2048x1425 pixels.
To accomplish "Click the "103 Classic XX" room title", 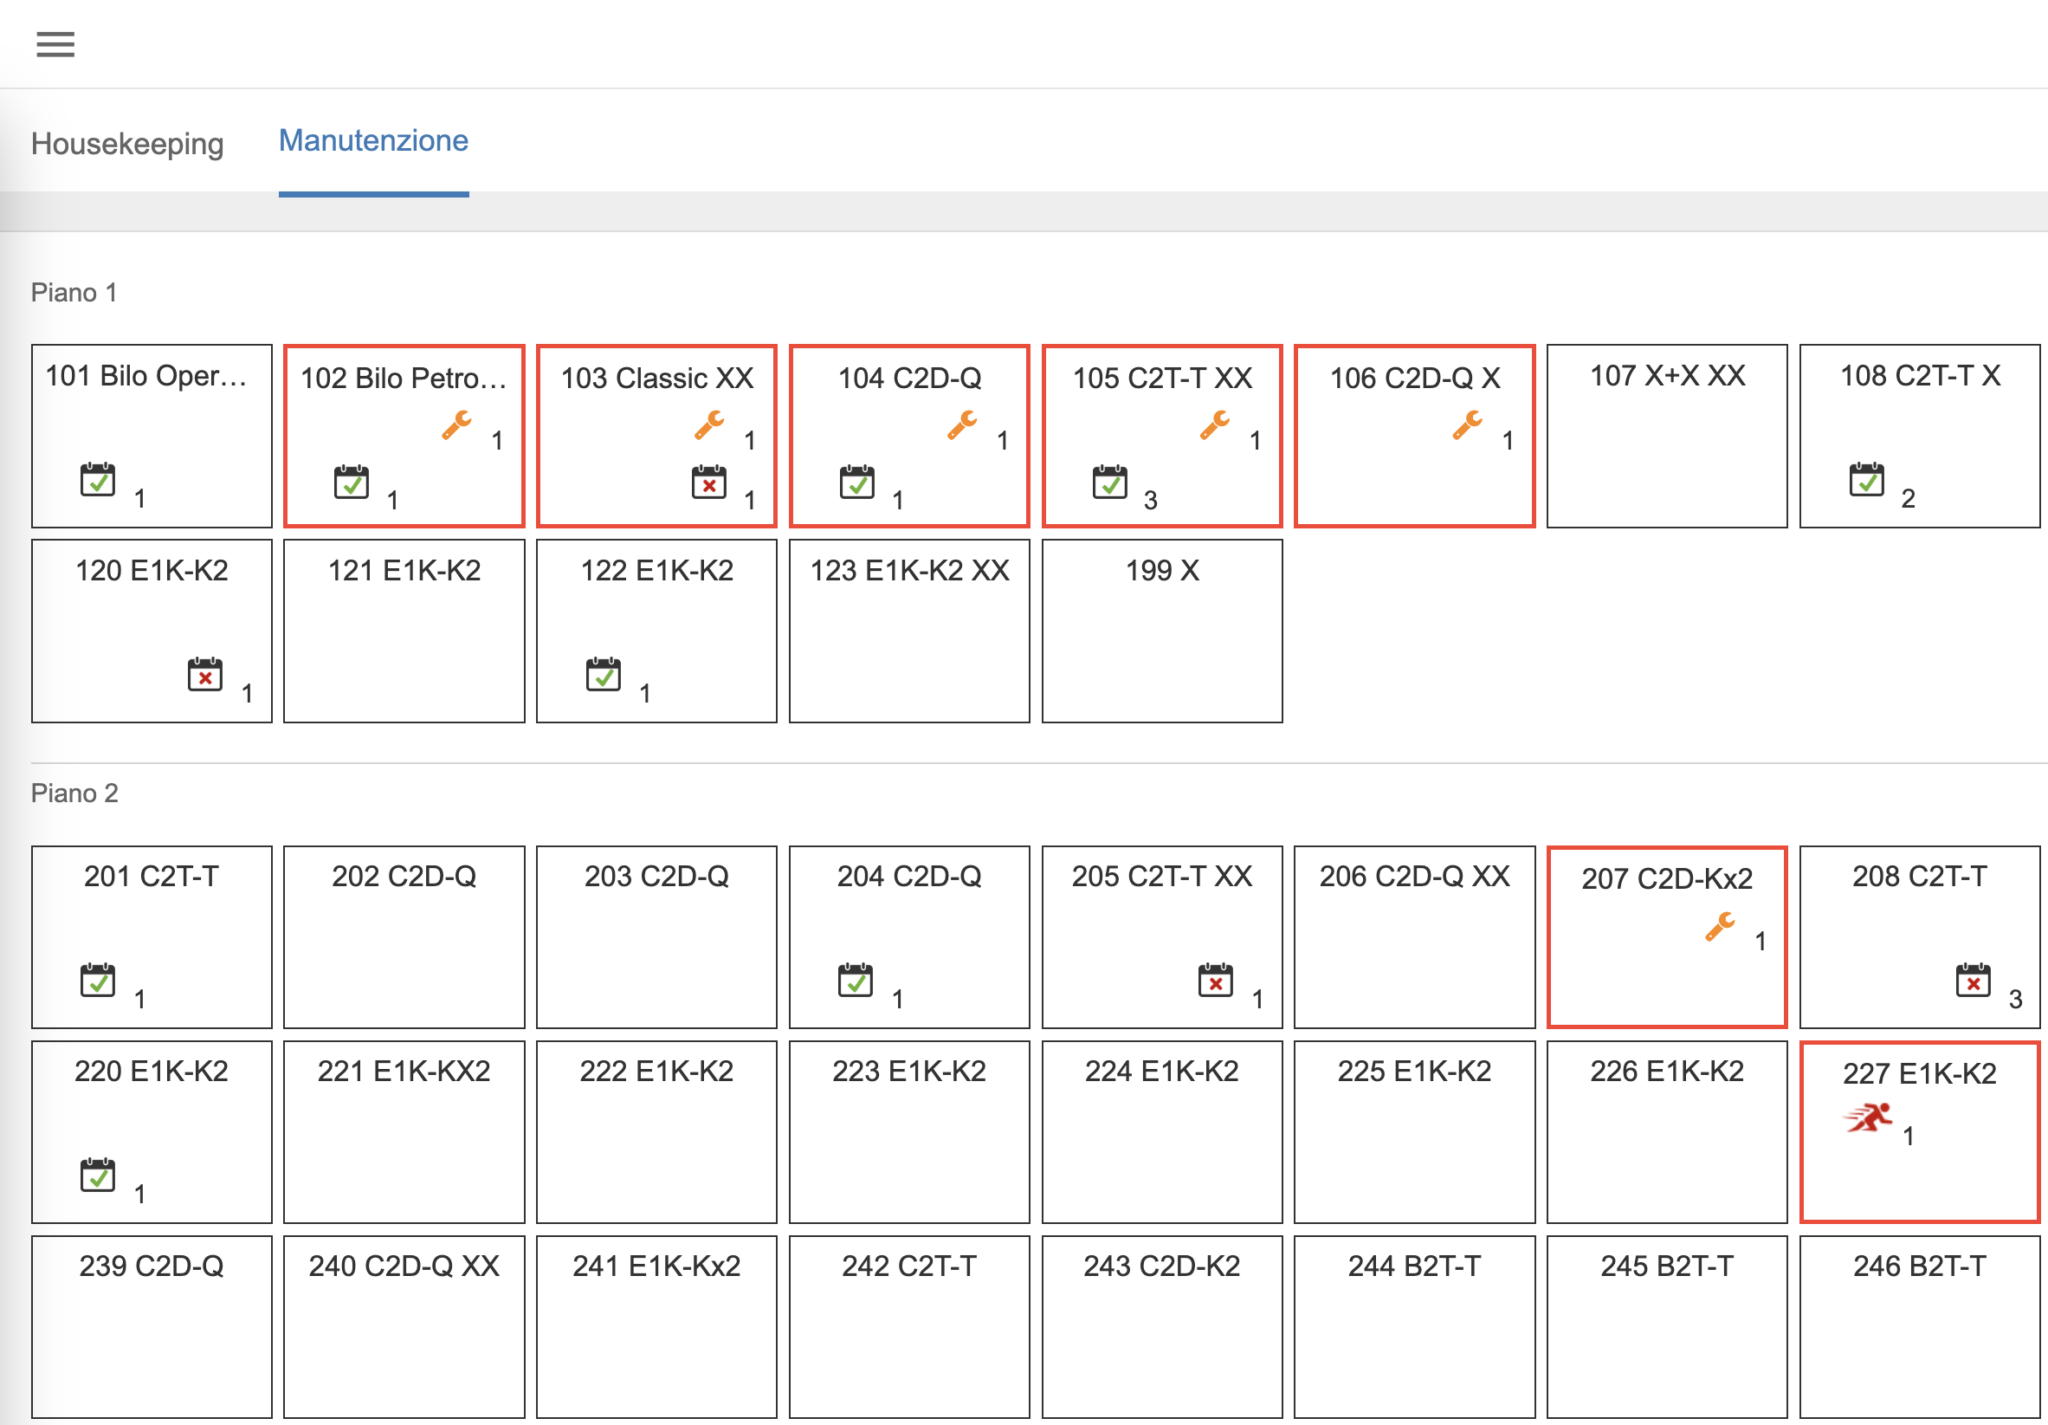I will pos(657,378).
